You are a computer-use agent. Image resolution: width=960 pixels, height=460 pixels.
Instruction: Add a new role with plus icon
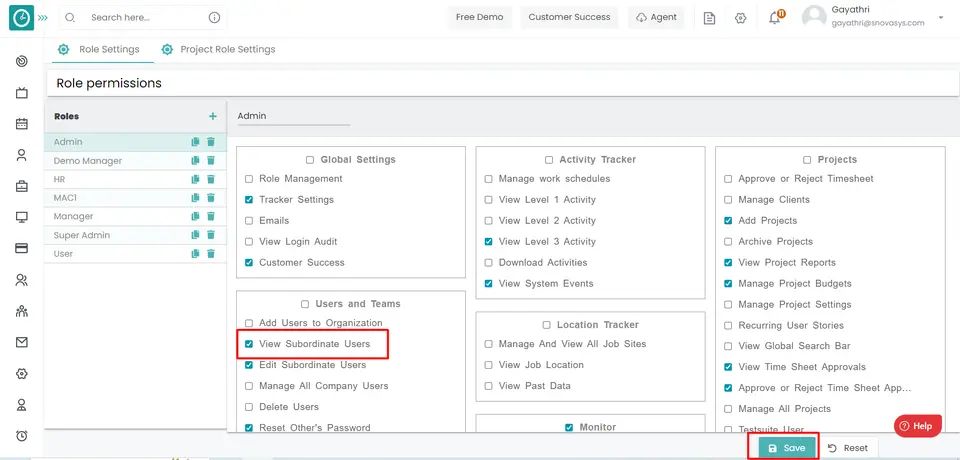pos(212,117)
